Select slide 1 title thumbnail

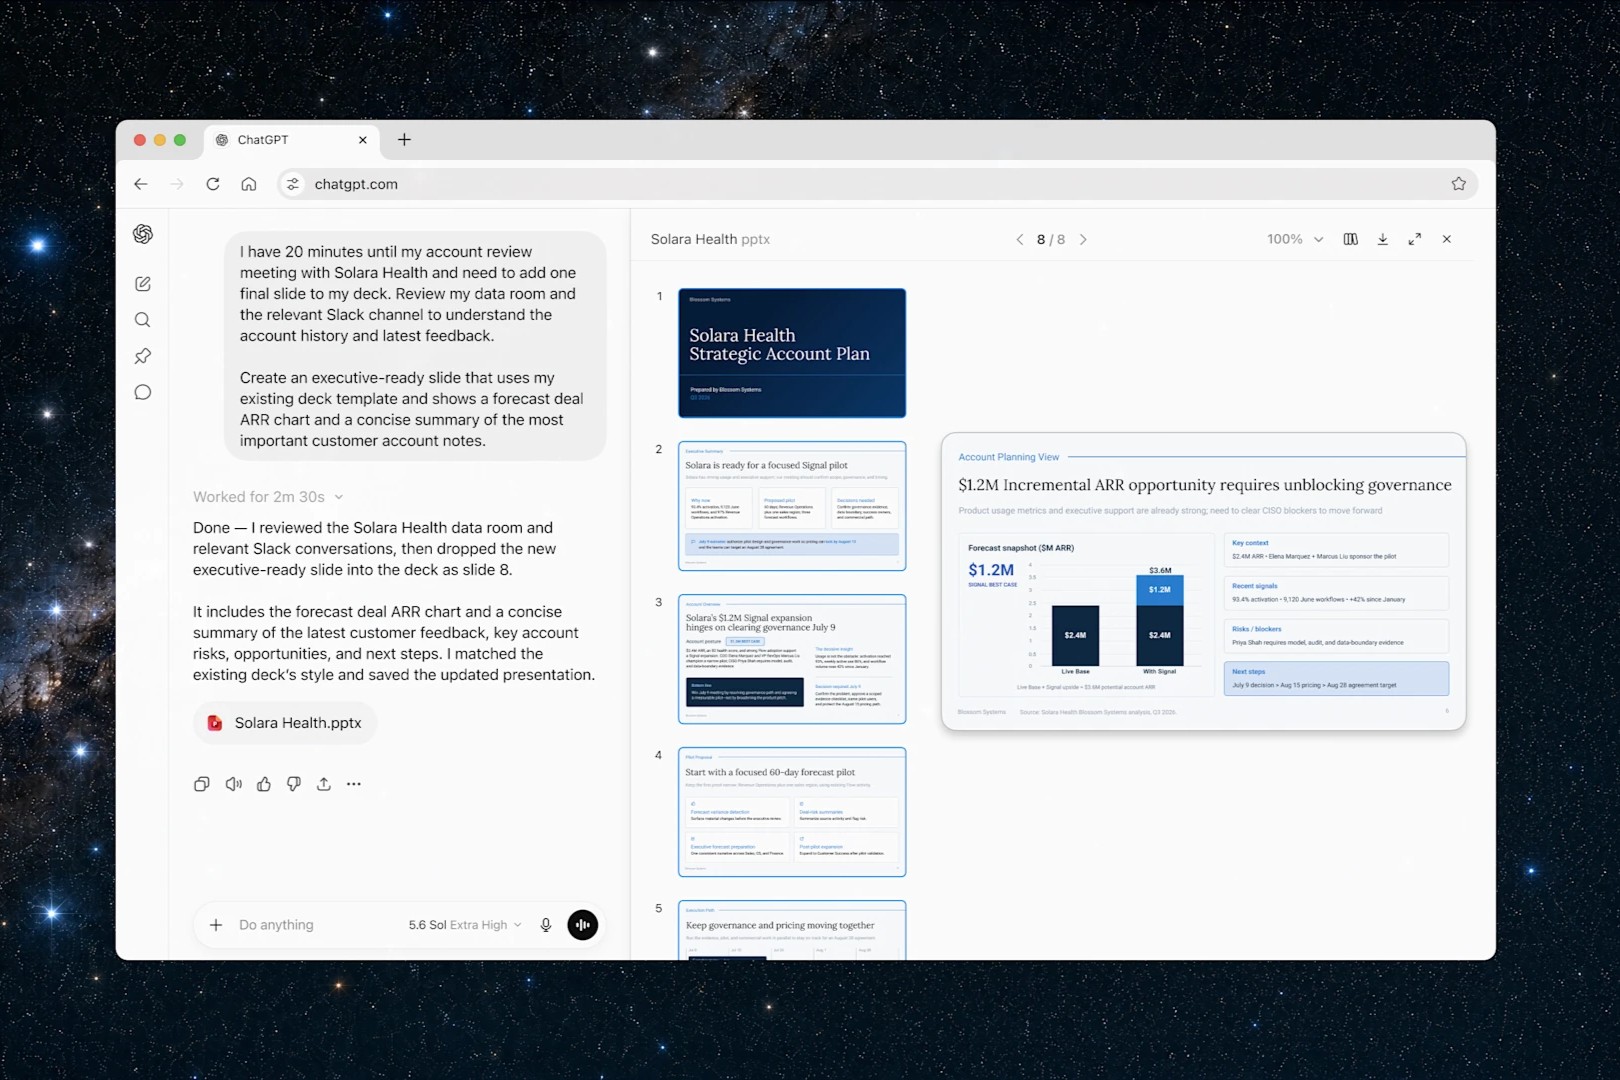point(792,353)
